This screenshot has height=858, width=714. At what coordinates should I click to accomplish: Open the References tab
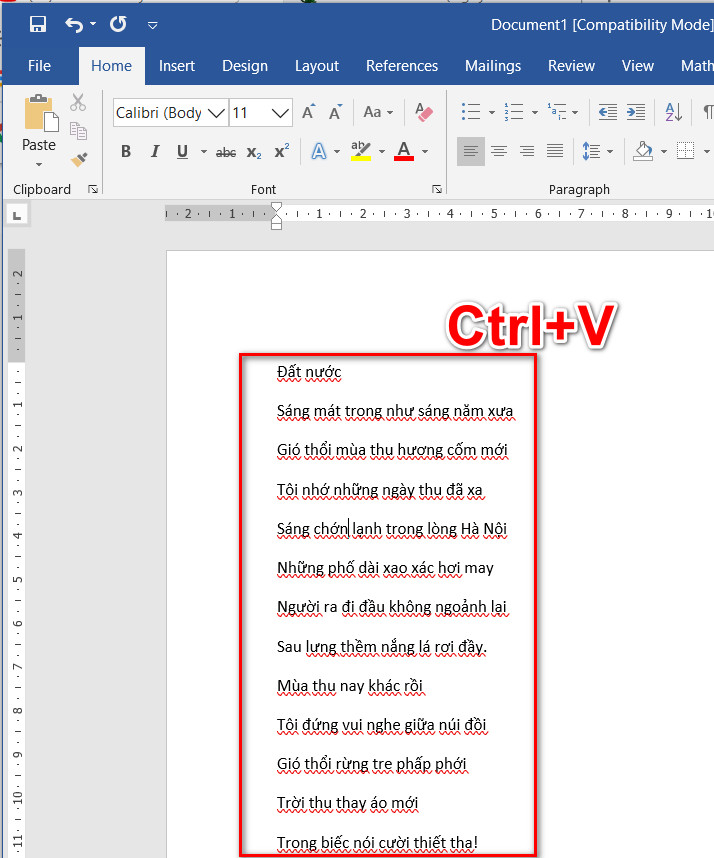point(402,66)
